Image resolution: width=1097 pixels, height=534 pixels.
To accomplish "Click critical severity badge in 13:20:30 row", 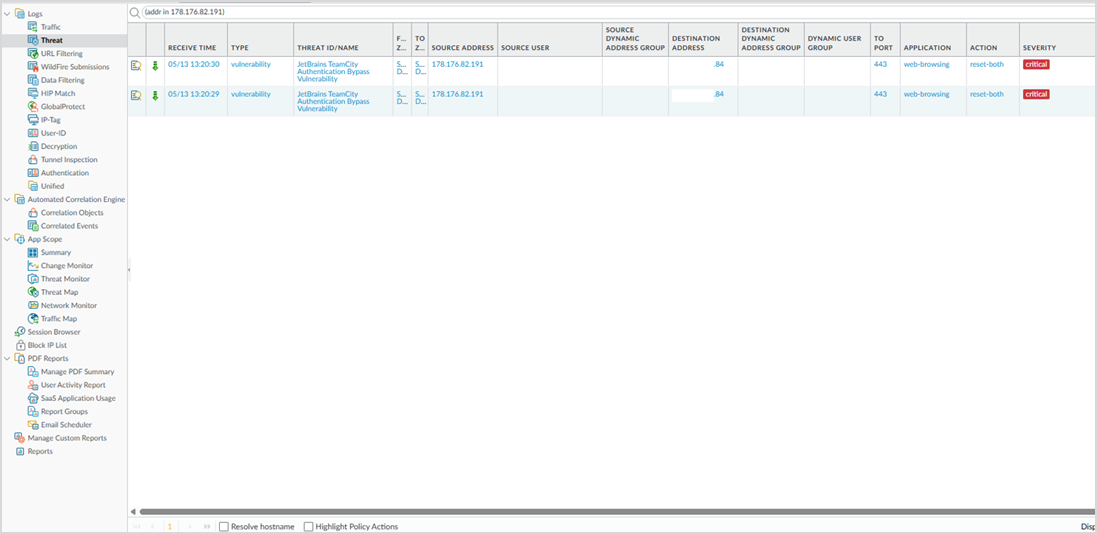I will 1036,64.
